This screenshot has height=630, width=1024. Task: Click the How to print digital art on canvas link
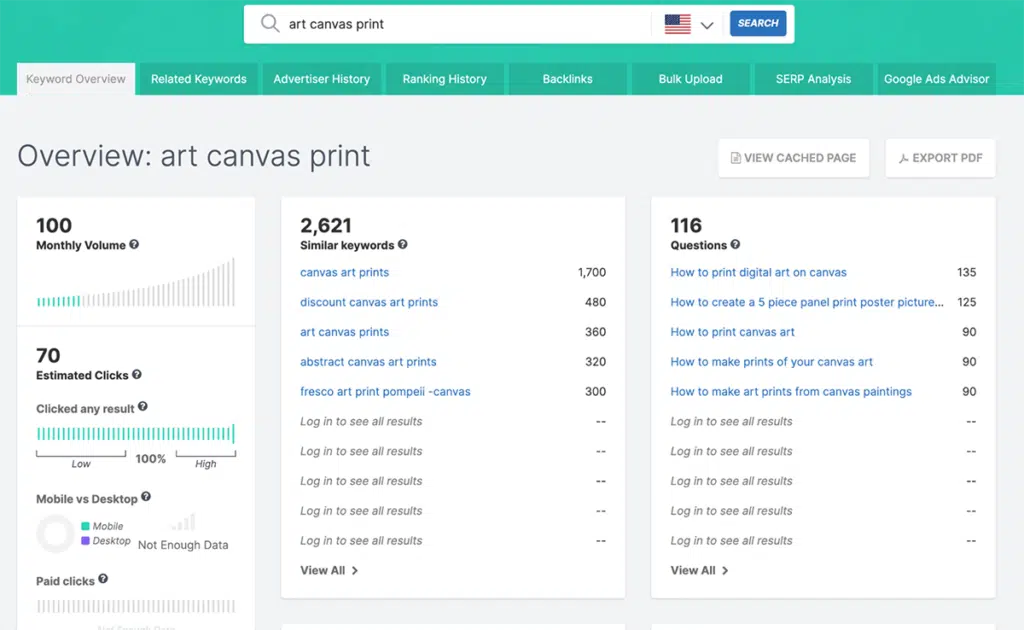758,272
